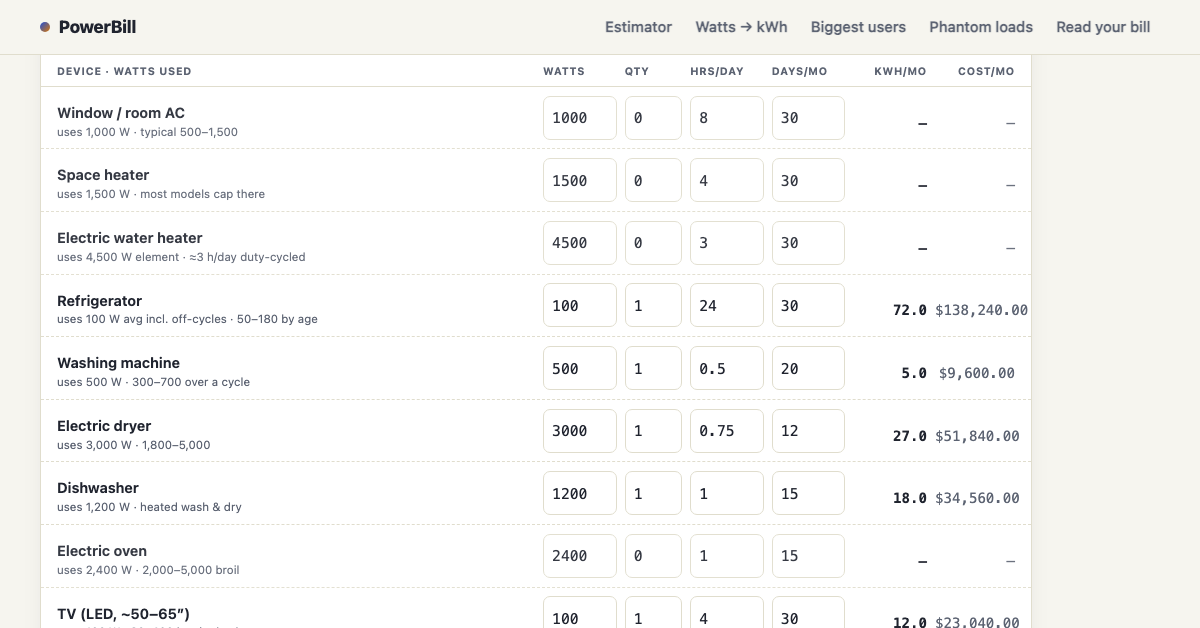Select the Space heater Hrs/day field
Image resolution: width=1200 pixels, height=628 pixels.
click(x=727, y=181)
